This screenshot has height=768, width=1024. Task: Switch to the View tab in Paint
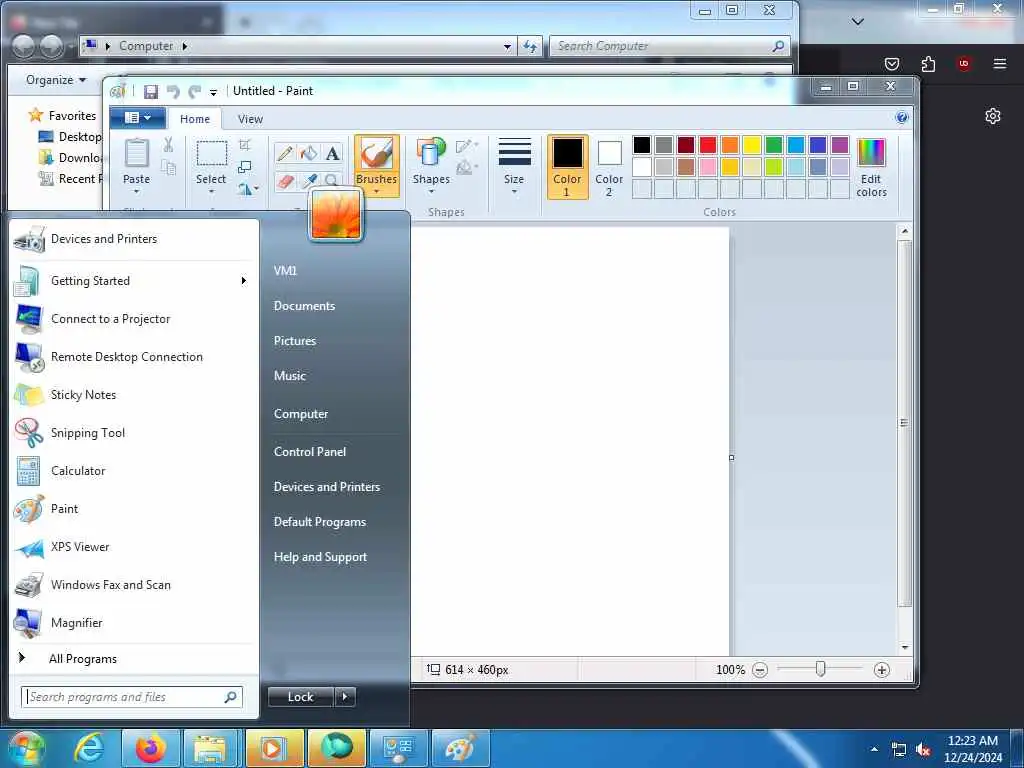coord(250,119)
